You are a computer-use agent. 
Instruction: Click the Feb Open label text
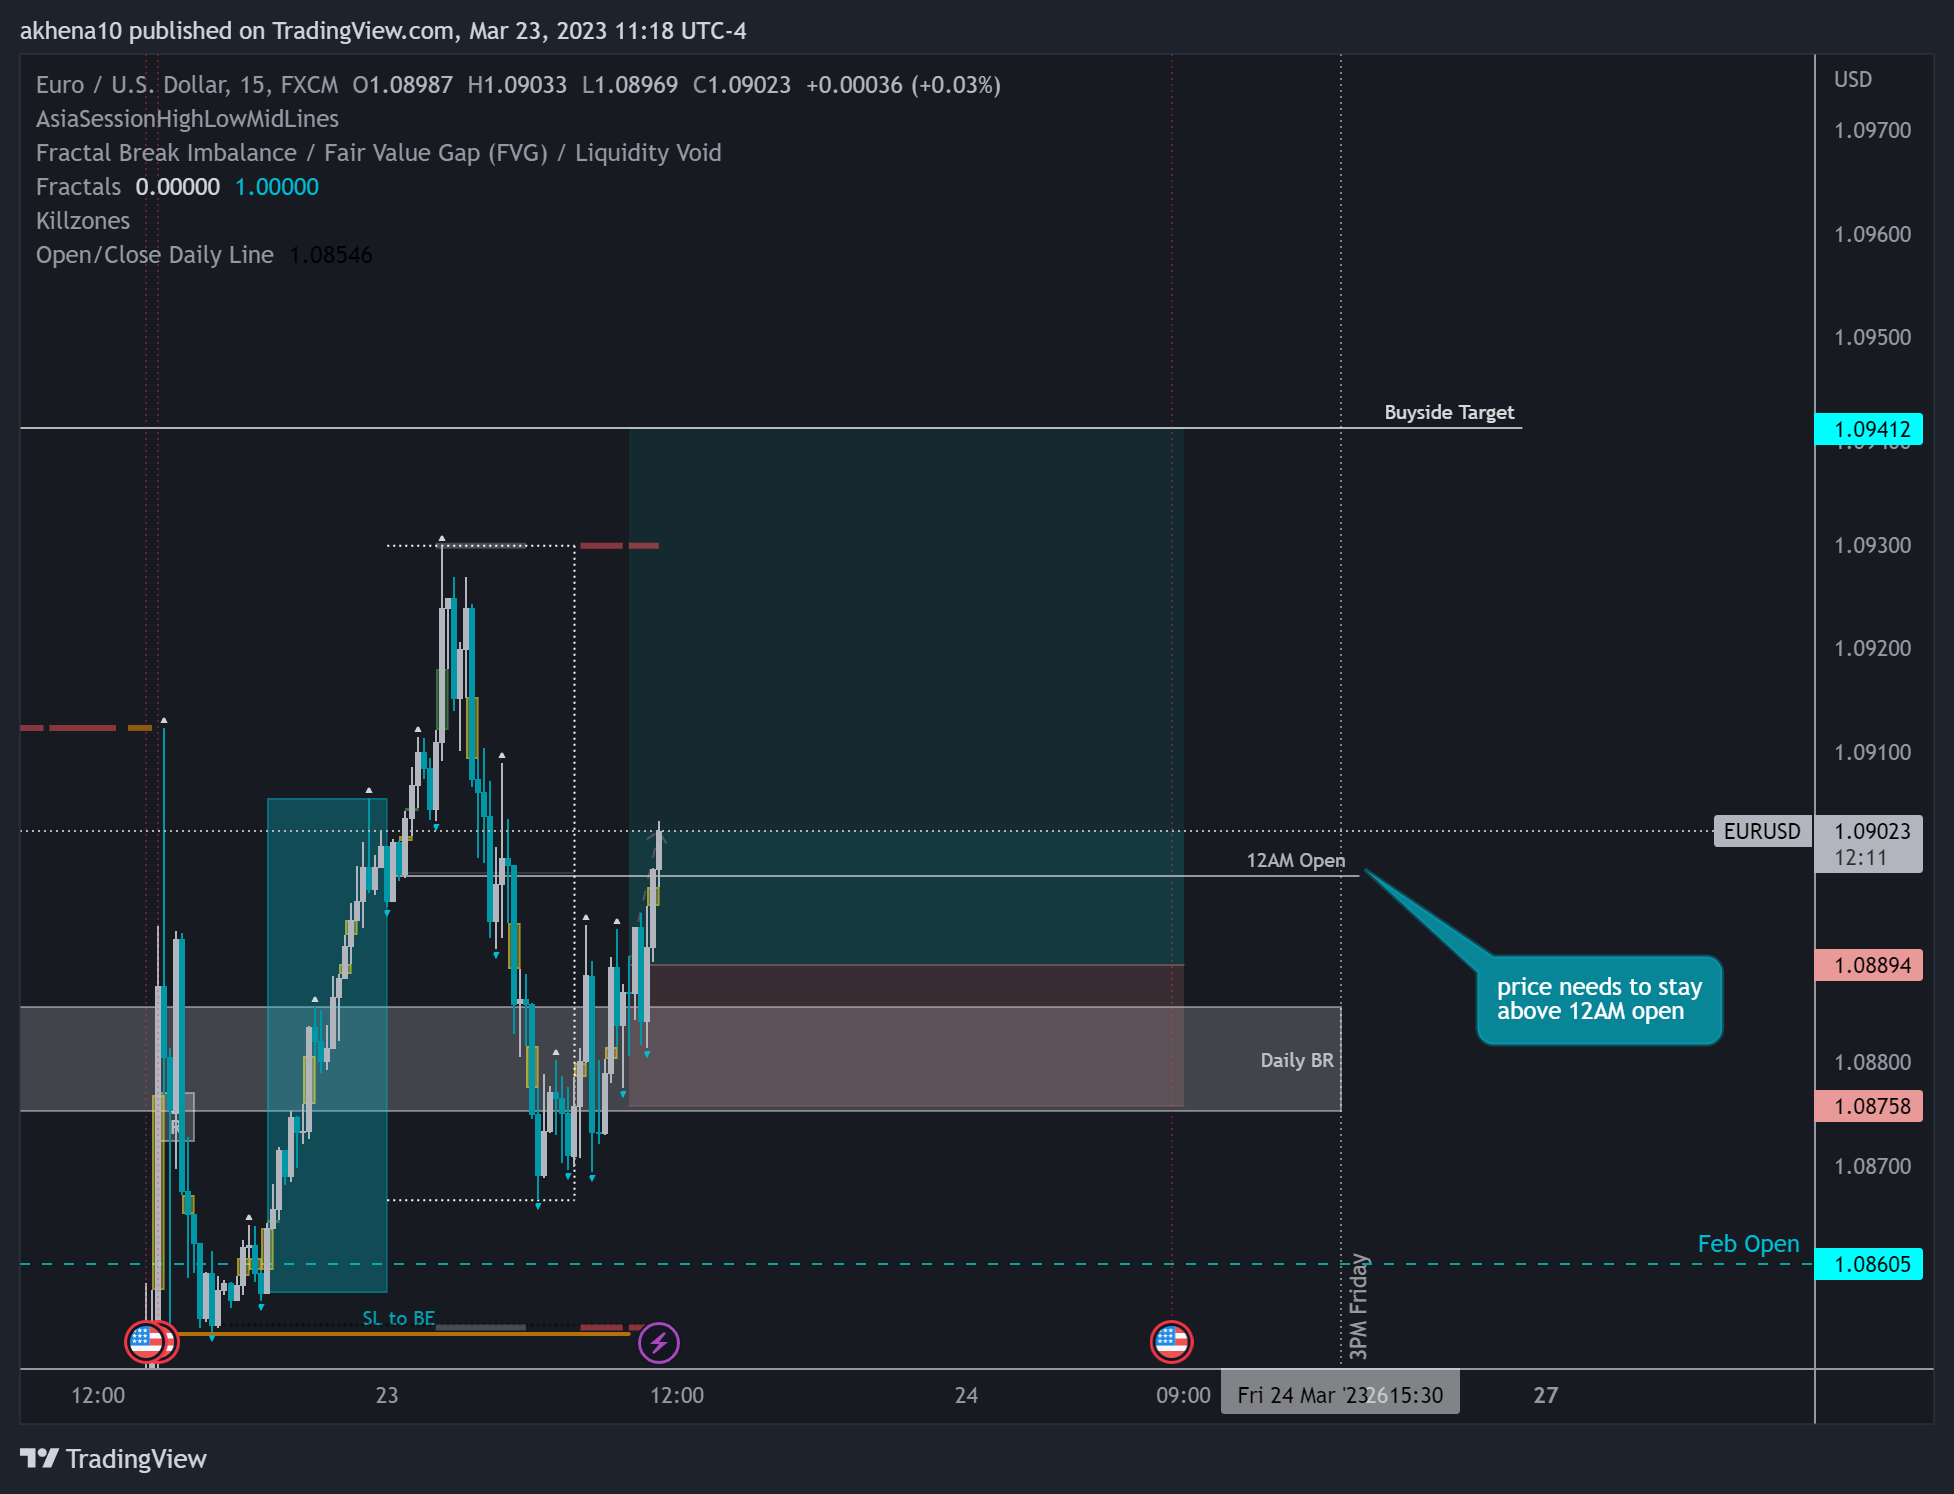1748,1243
